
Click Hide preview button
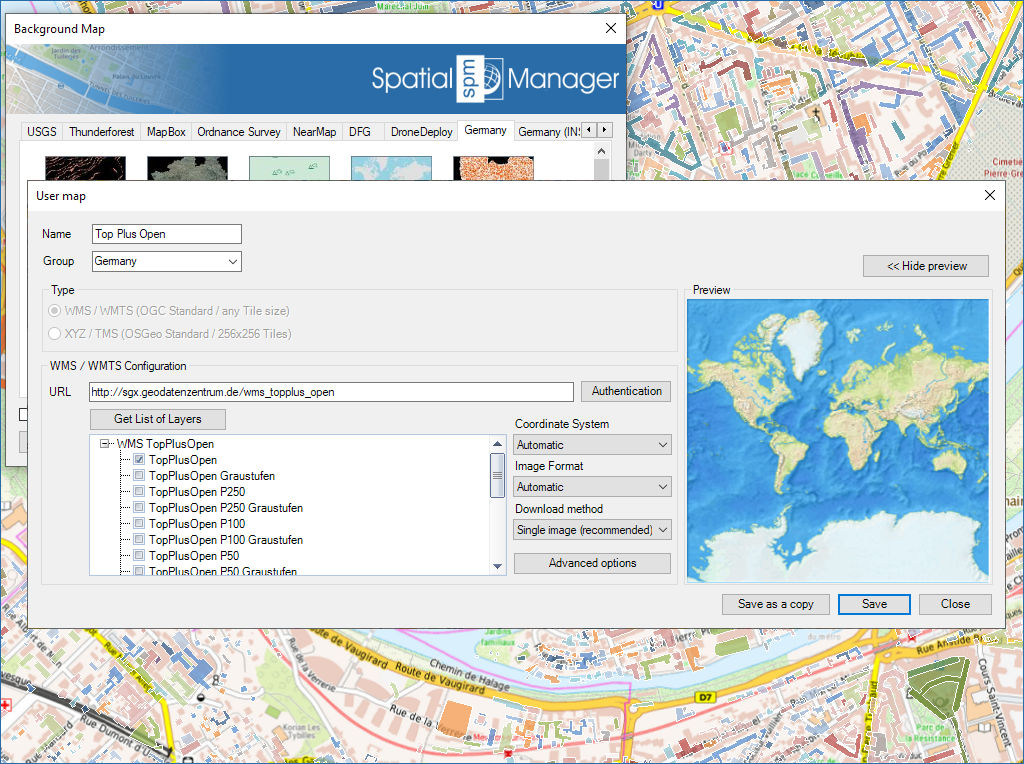926,266
